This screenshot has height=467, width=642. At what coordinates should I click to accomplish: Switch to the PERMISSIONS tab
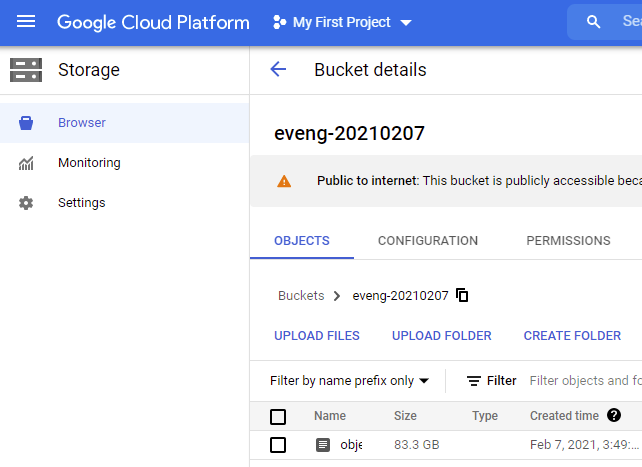[x=568, y=241]
